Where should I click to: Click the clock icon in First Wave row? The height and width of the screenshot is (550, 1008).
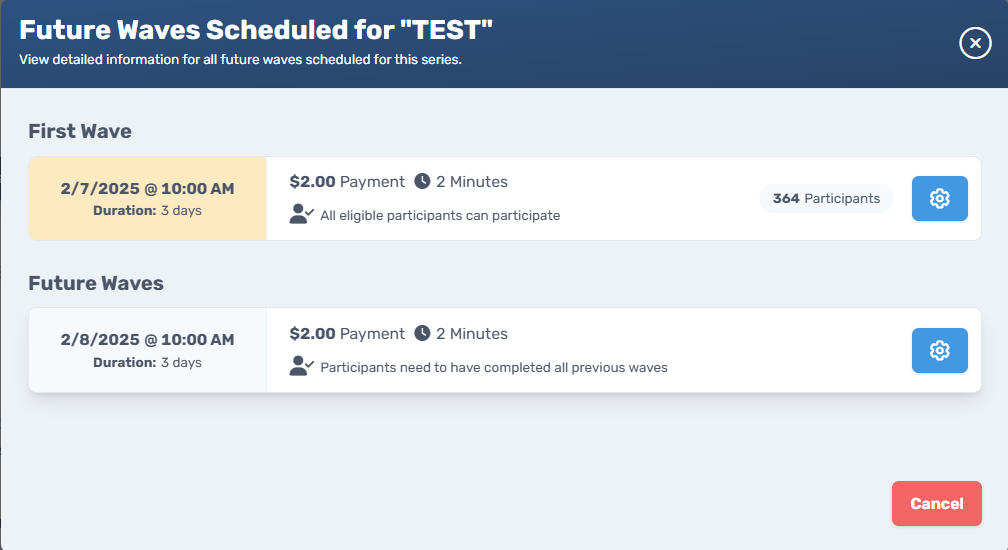coord(422,181)
